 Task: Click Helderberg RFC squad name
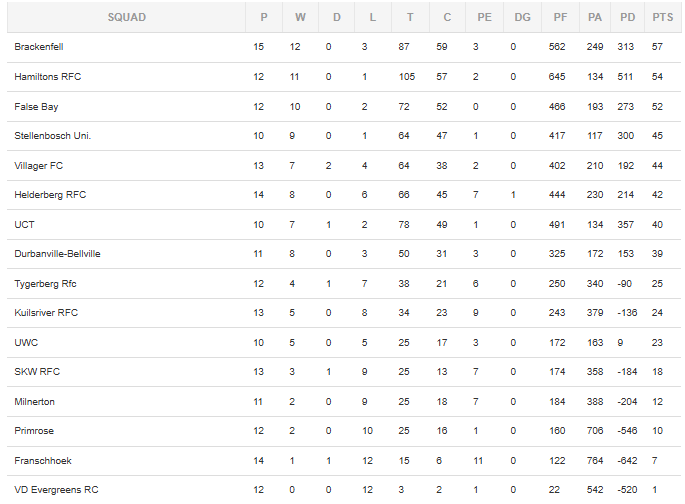(x=50, y=195)
